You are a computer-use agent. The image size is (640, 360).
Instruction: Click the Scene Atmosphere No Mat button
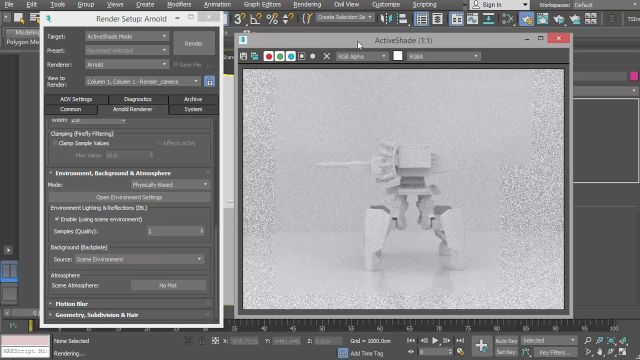coord(168,285)
